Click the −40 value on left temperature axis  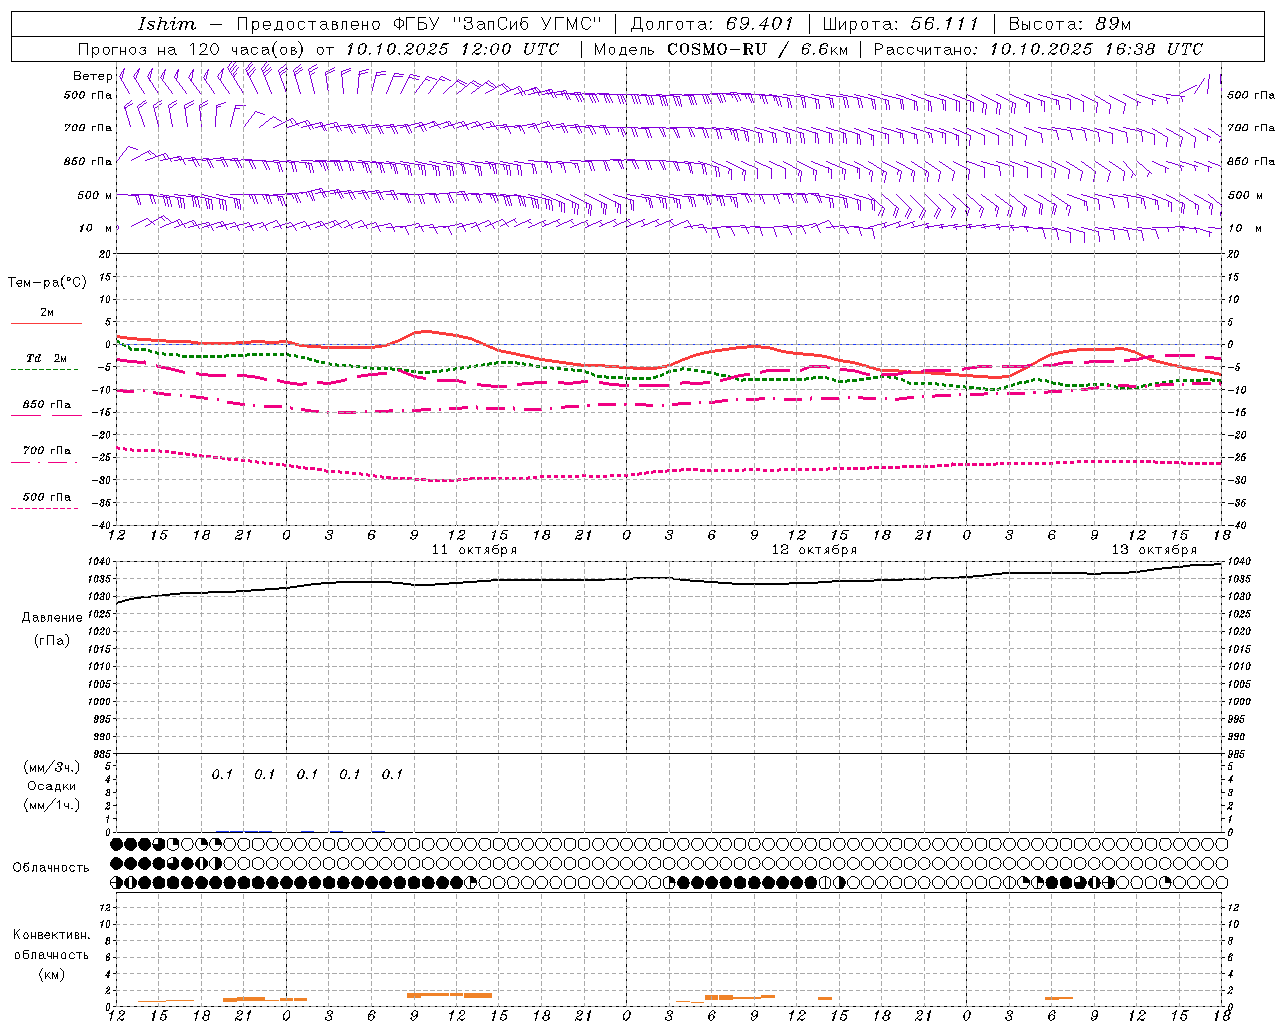pyautogui.click(x=103, y=525)
